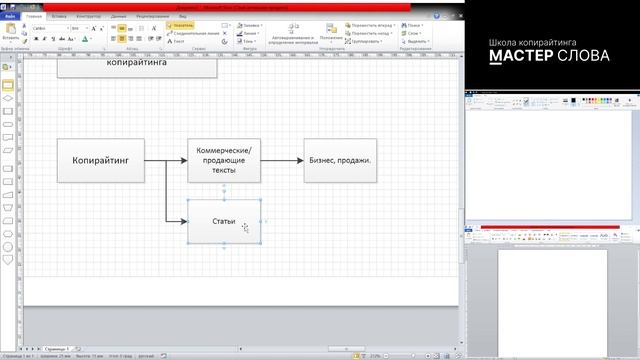The height and width of the screenshot is (360, 640).
Task: Switch to the Data (Данные) tab
Action: click(x=119, y=16)
